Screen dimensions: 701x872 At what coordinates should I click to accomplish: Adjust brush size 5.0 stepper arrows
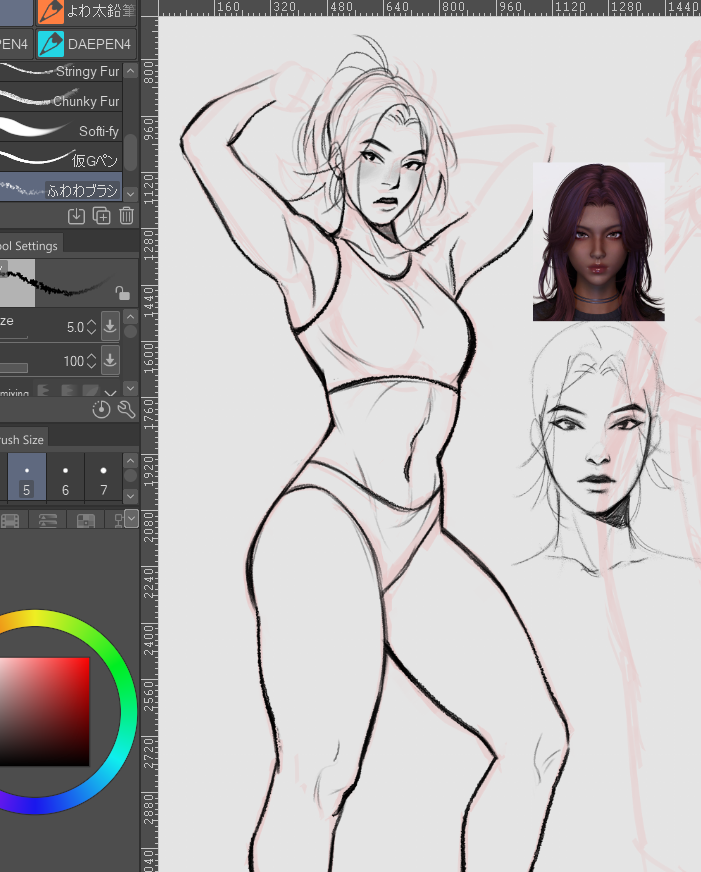[92, 328]
